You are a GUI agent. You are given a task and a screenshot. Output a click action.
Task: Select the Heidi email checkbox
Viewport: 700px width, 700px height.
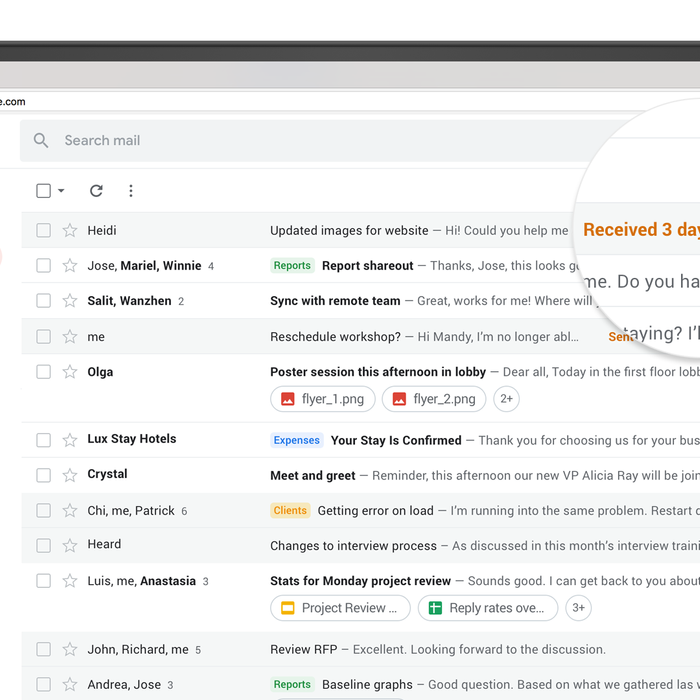pos(43,230)
